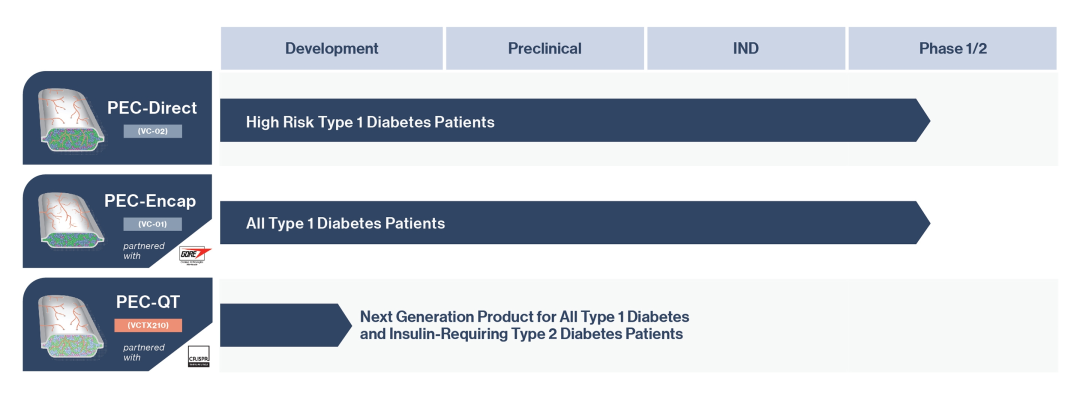Click the short PEC-QT progress arrow

pyautogui.click(x=286, y=325)
